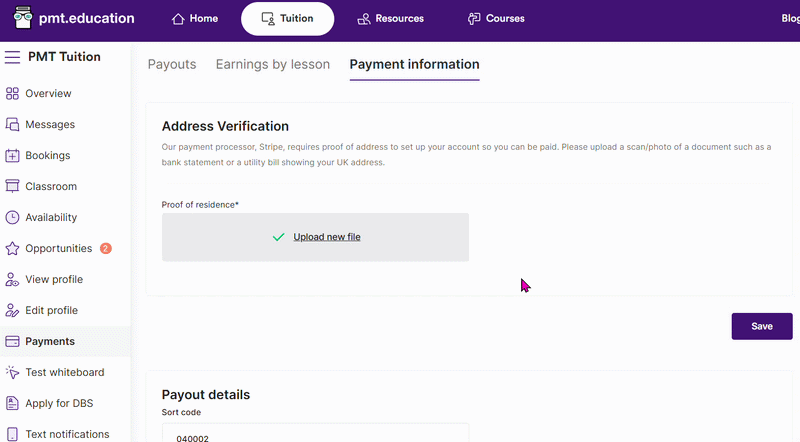Click the Messages chat bubble icon
Viewport: 800px width, 442px height.
click(x=12, y=125)
